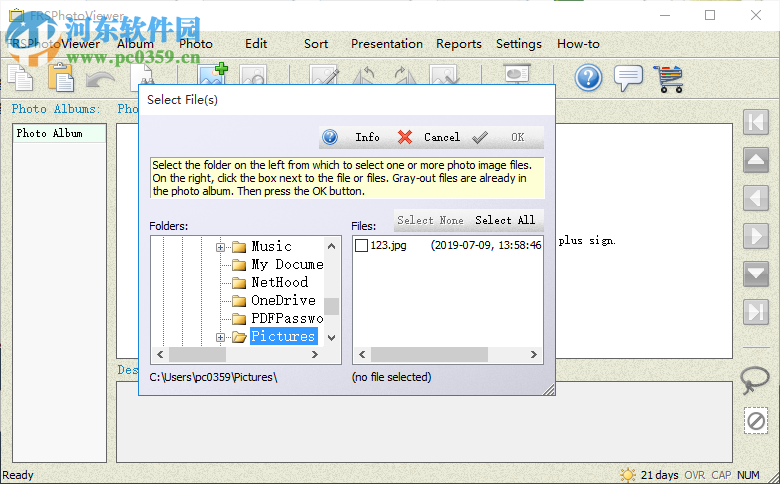The width and height of the screenshot is (780, 484).
Task: Click the folders vertical scrollbar thumb
Action: click(331, 306)
